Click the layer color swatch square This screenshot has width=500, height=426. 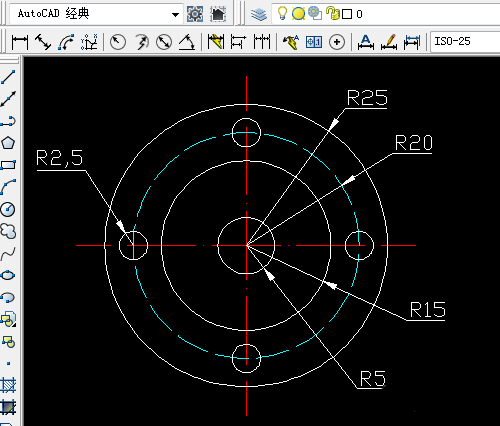tap(347, 14)
